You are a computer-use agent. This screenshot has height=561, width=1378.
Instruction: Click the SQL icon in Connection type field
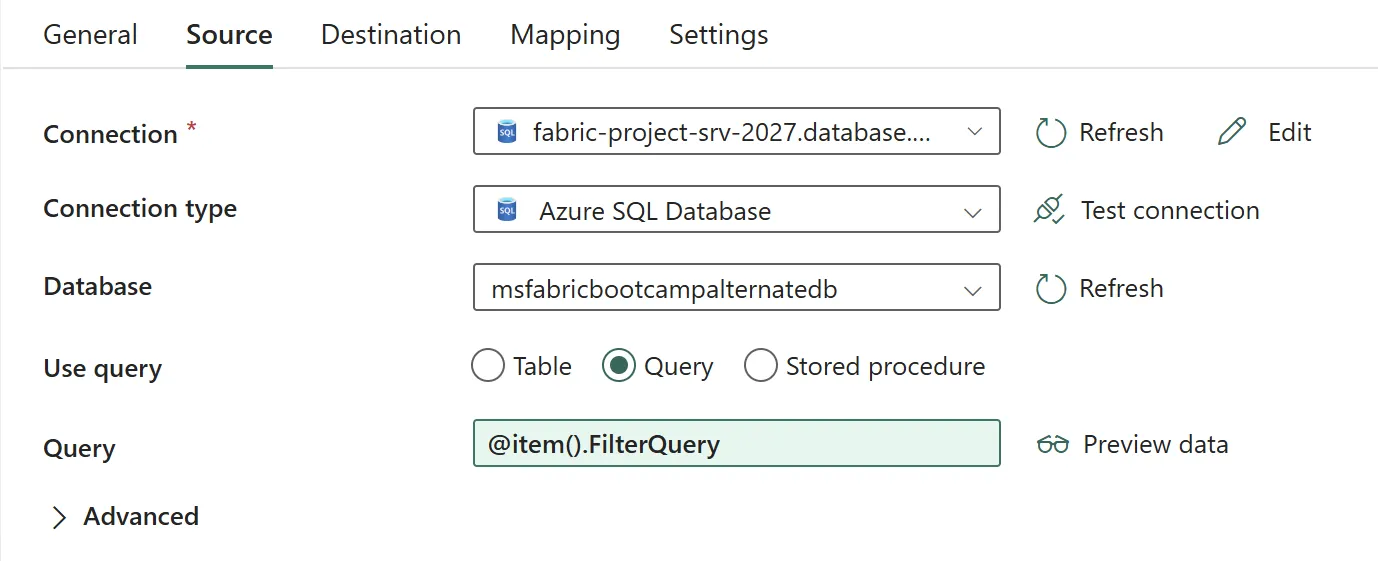507,210
